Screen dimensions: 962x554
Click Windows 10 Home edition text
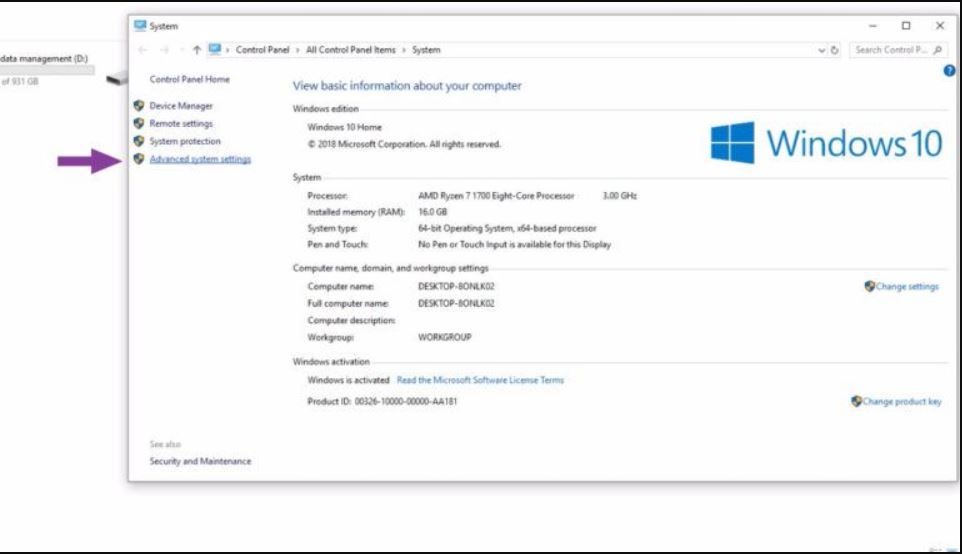345,127
